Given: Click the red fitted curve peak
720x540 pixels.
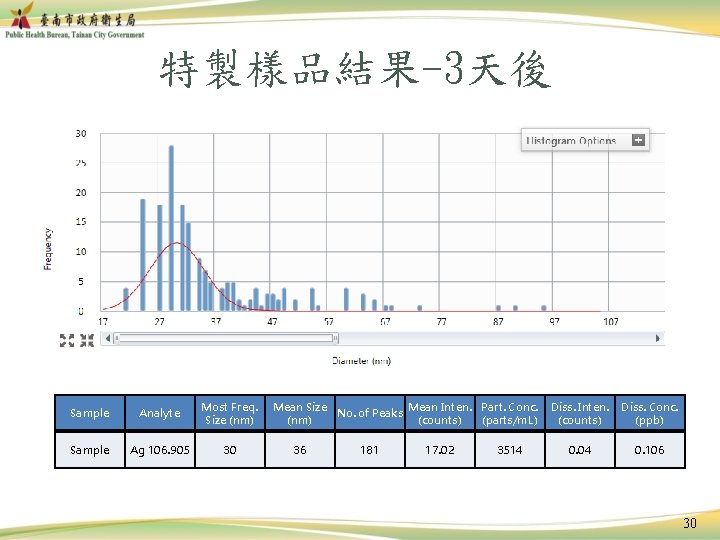Looking at the screenshot, I should click(x=177, y=242).
